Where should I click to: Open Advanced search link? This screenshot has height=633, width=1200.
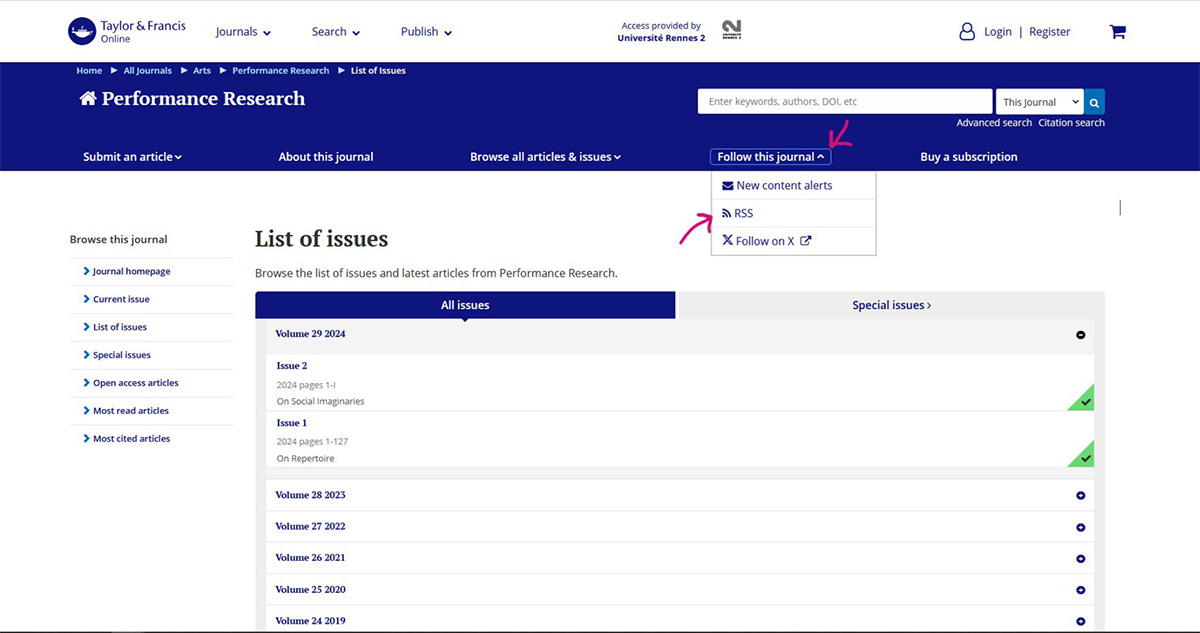point(994,123)
